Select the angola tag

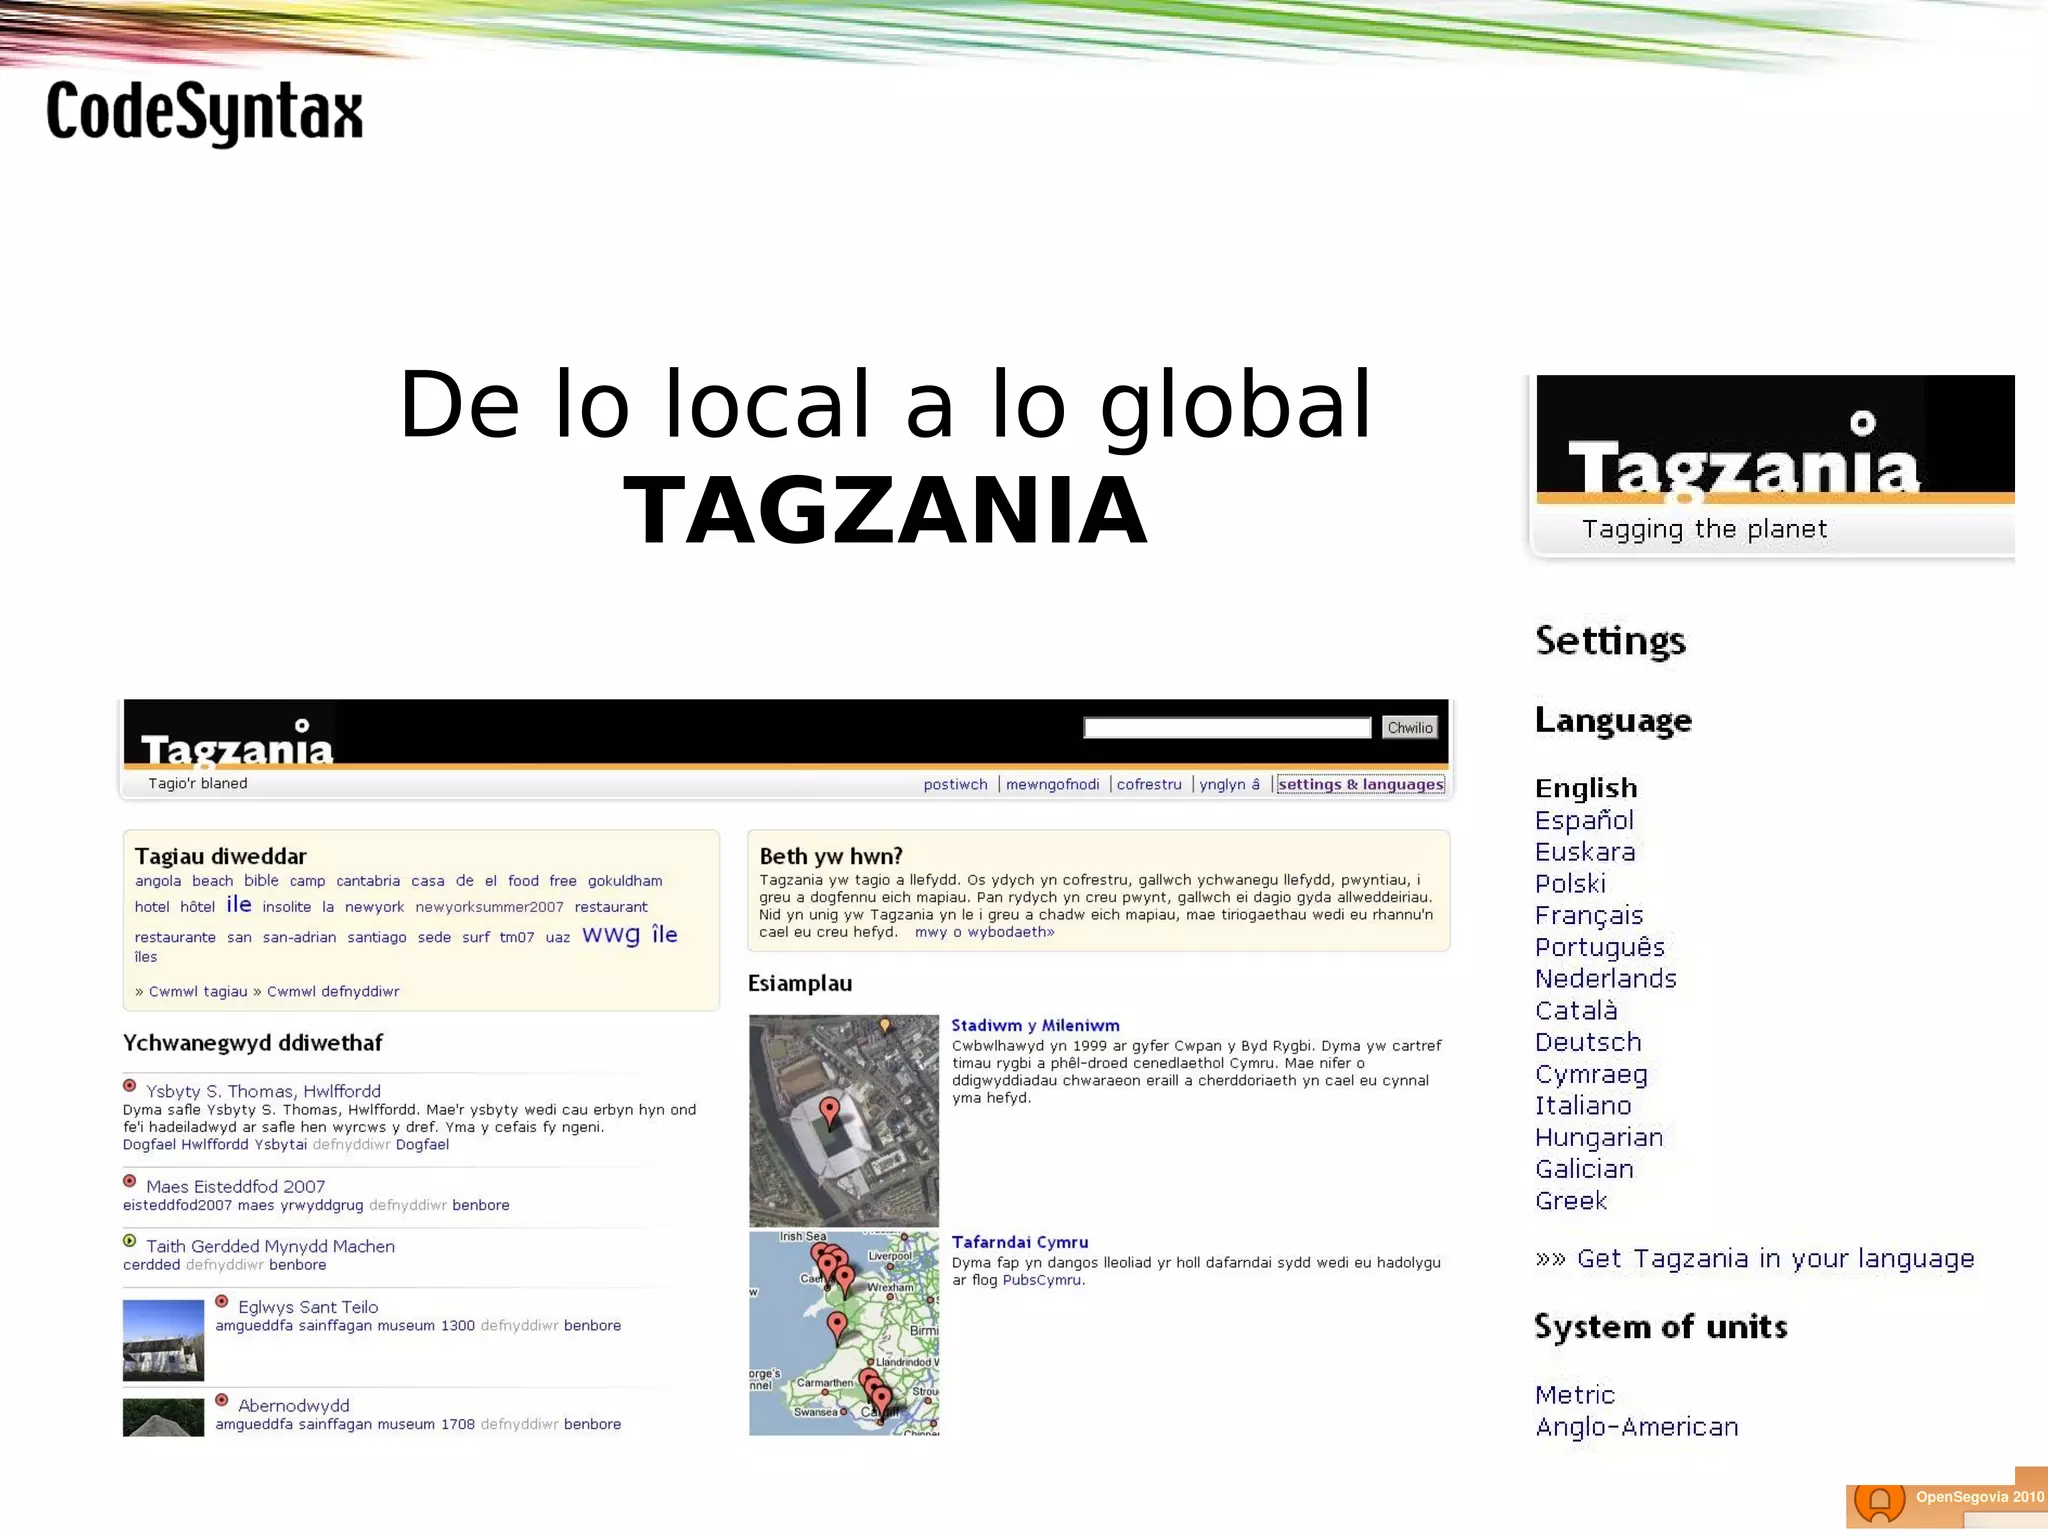pyautogui.click(x=158, y=881)
